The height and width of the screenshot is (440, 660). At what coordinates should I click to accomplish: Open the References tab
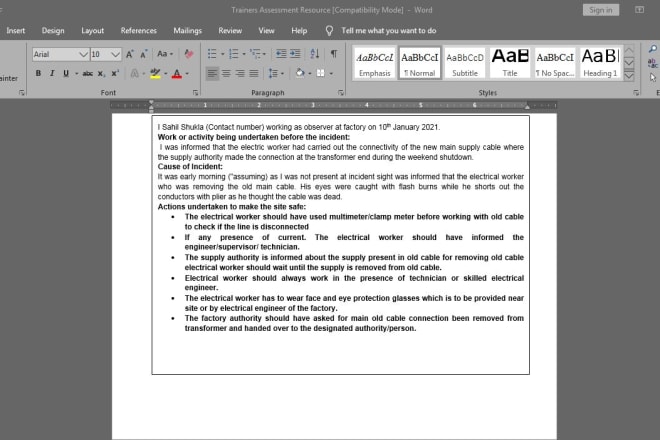138,31
